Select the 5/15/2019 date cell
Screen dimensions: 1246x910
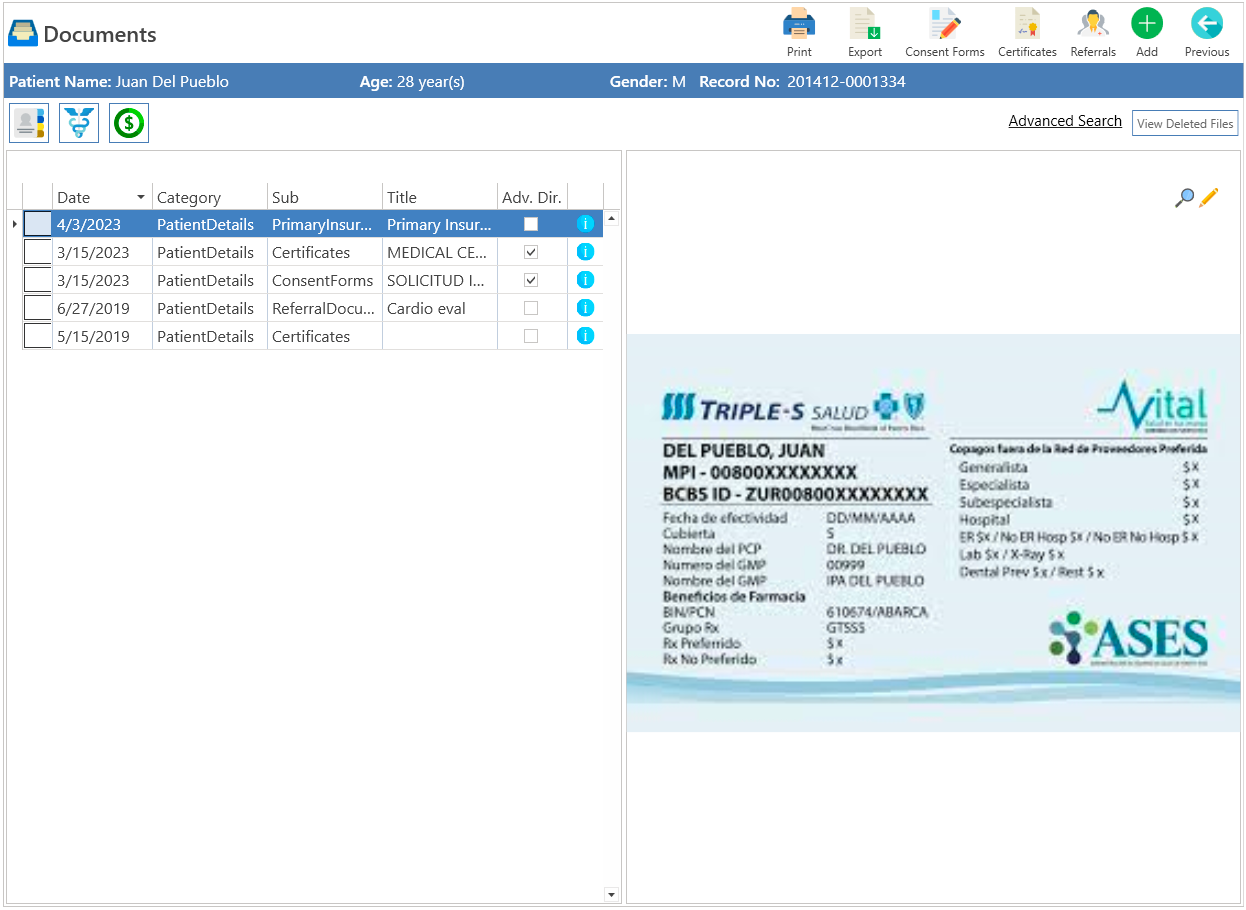(102, 336)
